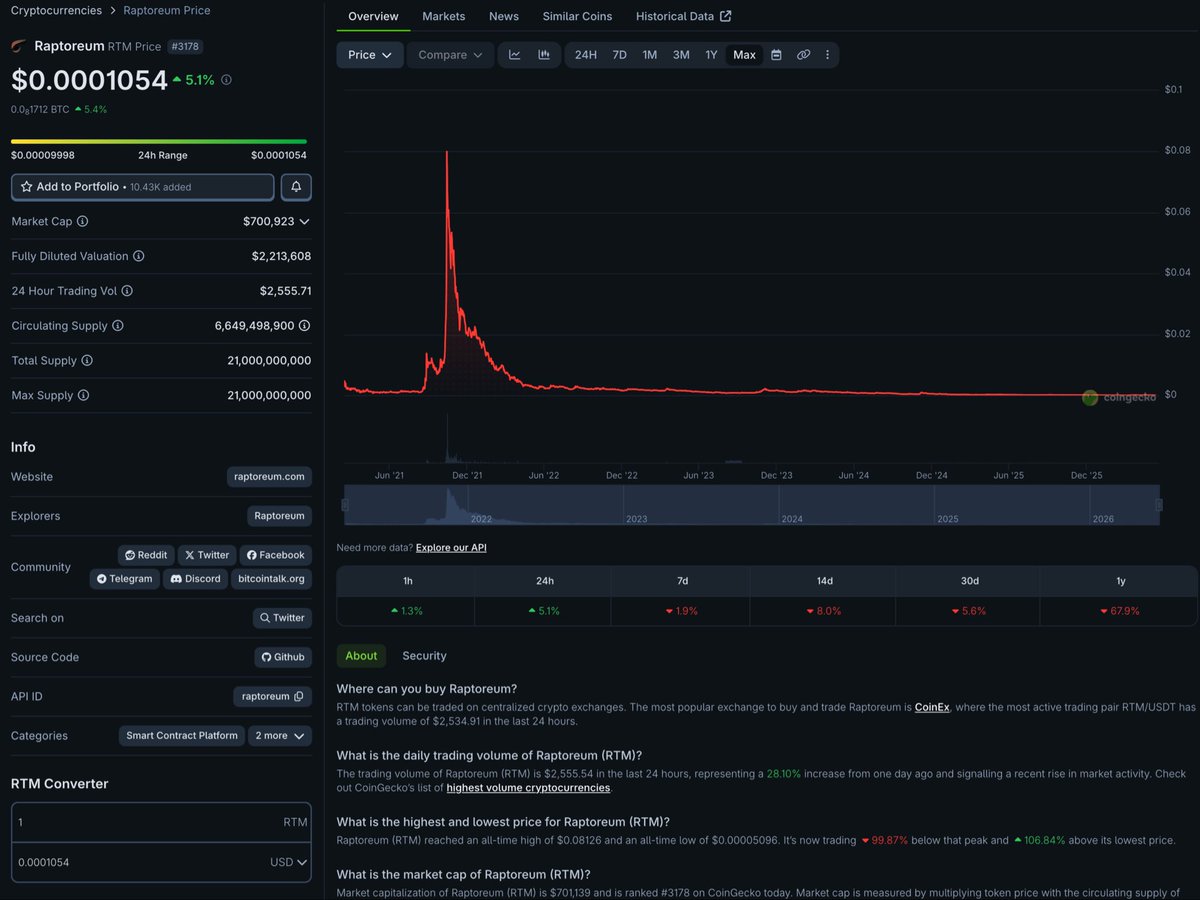Click the 7d change value -1.9%

pyautogui.click(x=682, y=611)
